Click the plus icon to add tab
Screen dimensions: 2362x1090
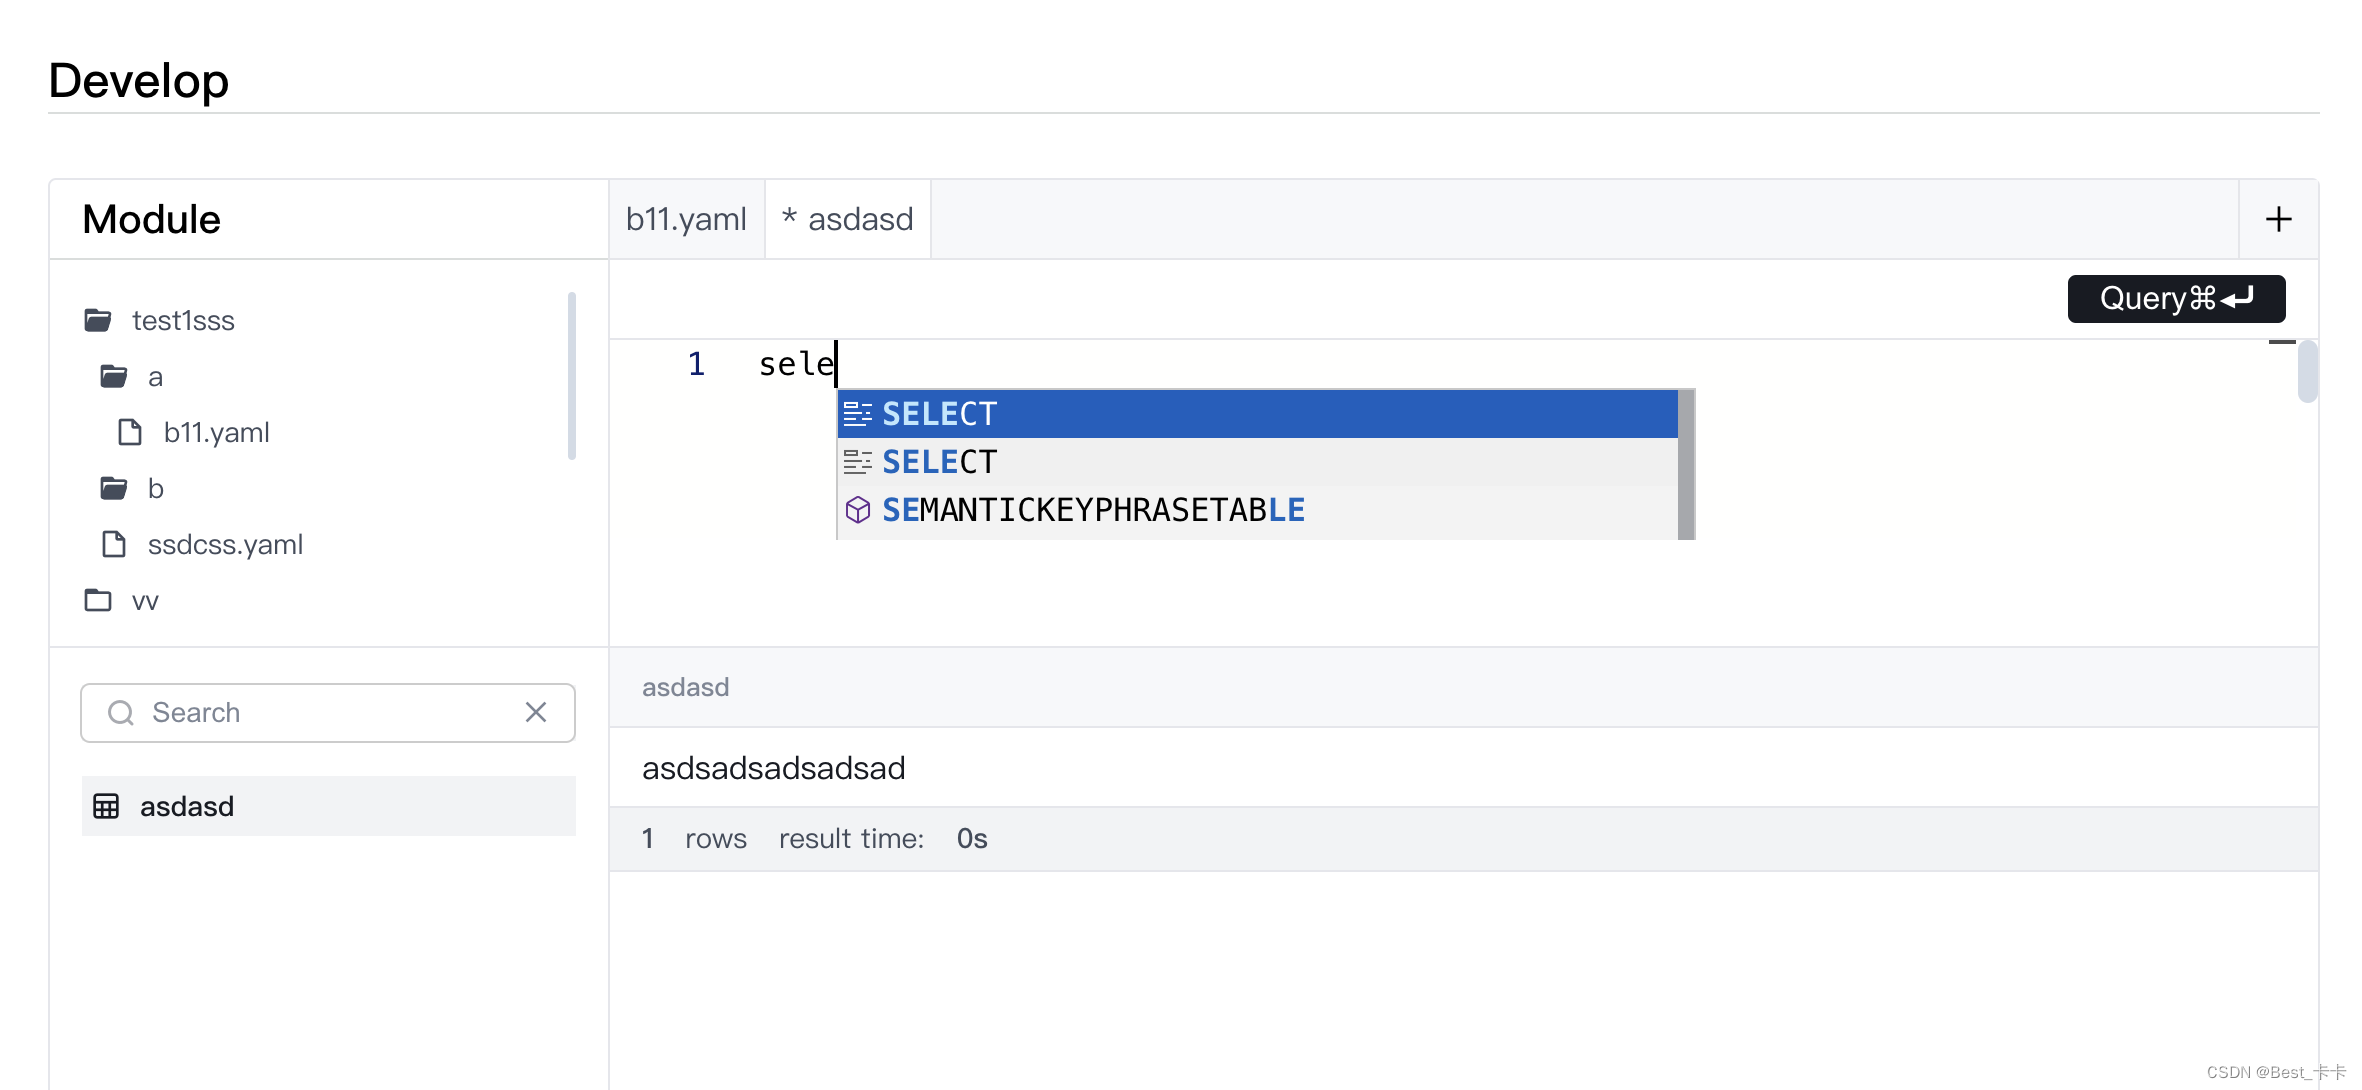coord(2278,219)
